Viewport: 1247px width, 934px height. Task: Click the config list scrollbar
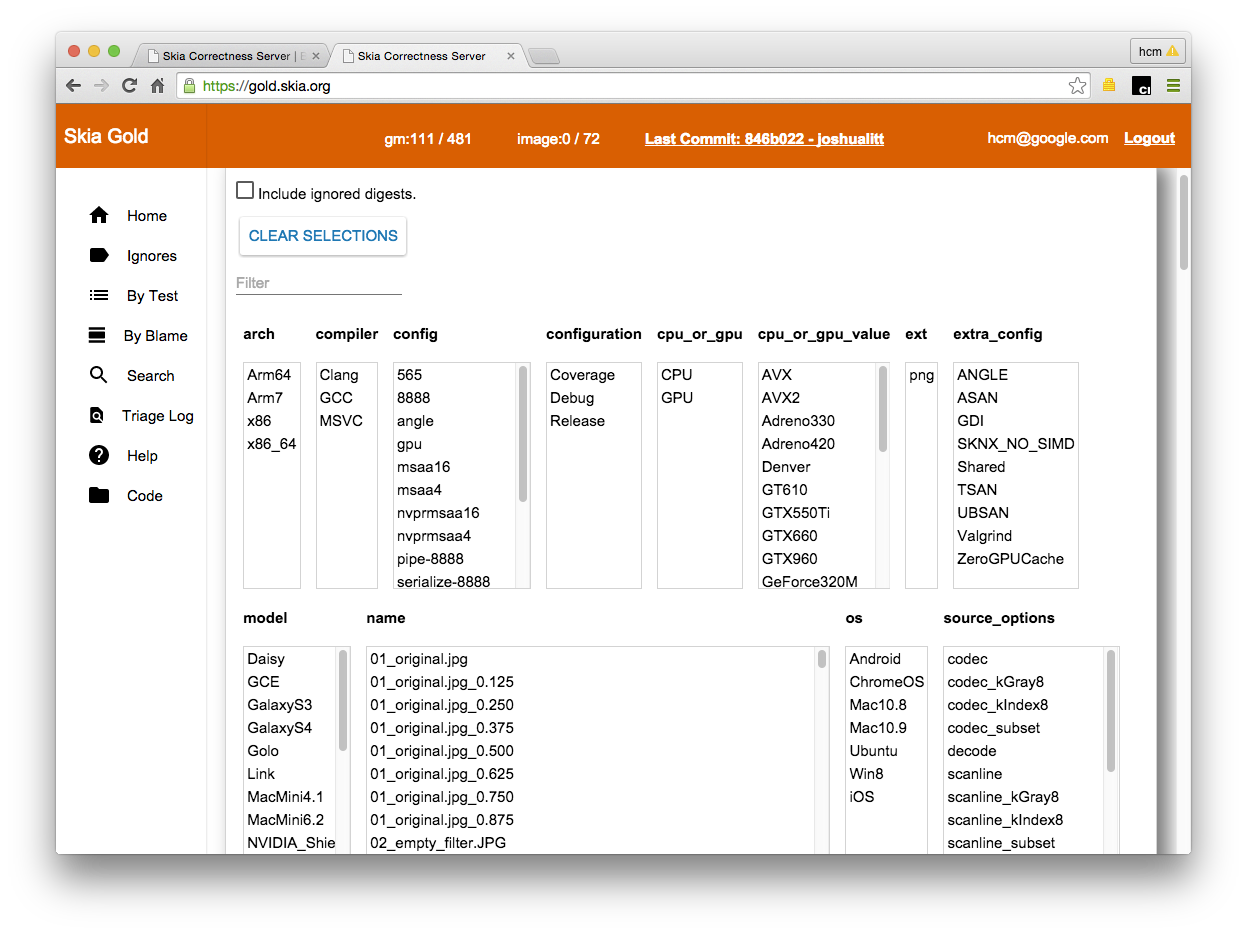click(522, 434)
